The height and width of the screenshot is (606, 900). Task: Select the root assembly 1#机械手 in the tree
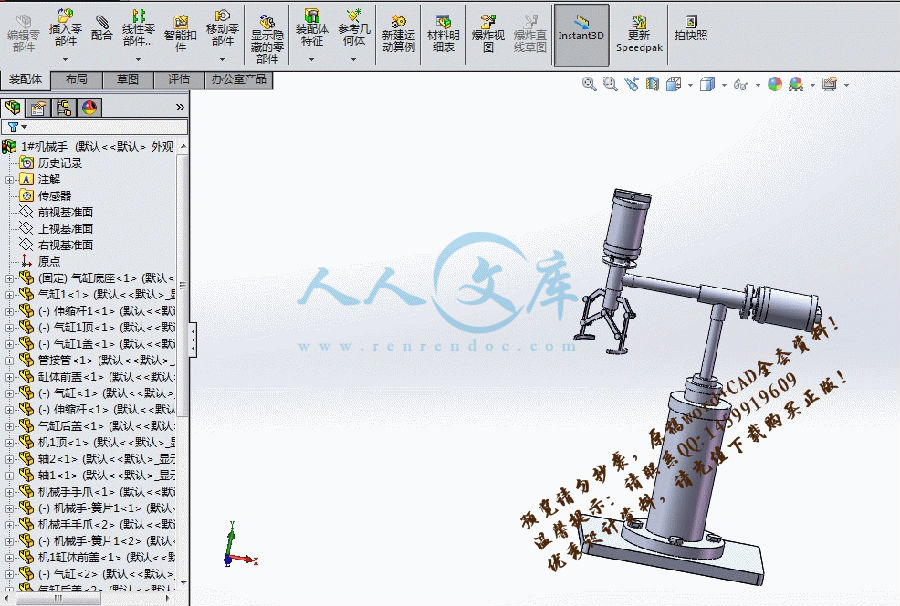coord(88,147)
